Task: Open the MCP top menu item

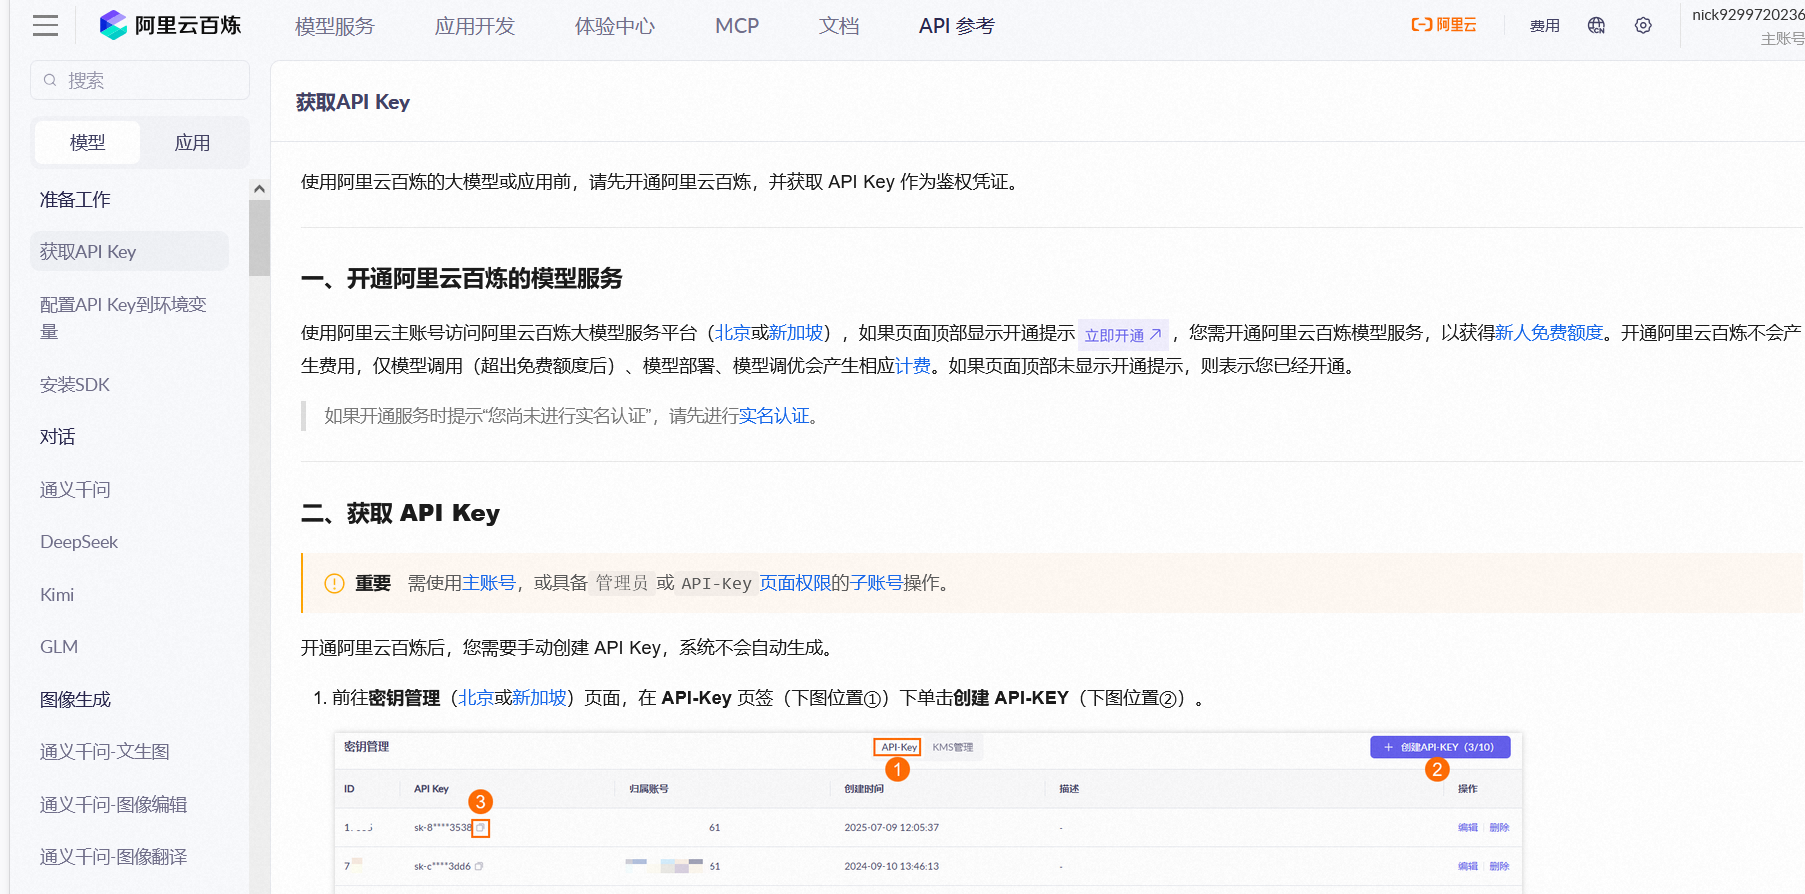Action: 737,26
